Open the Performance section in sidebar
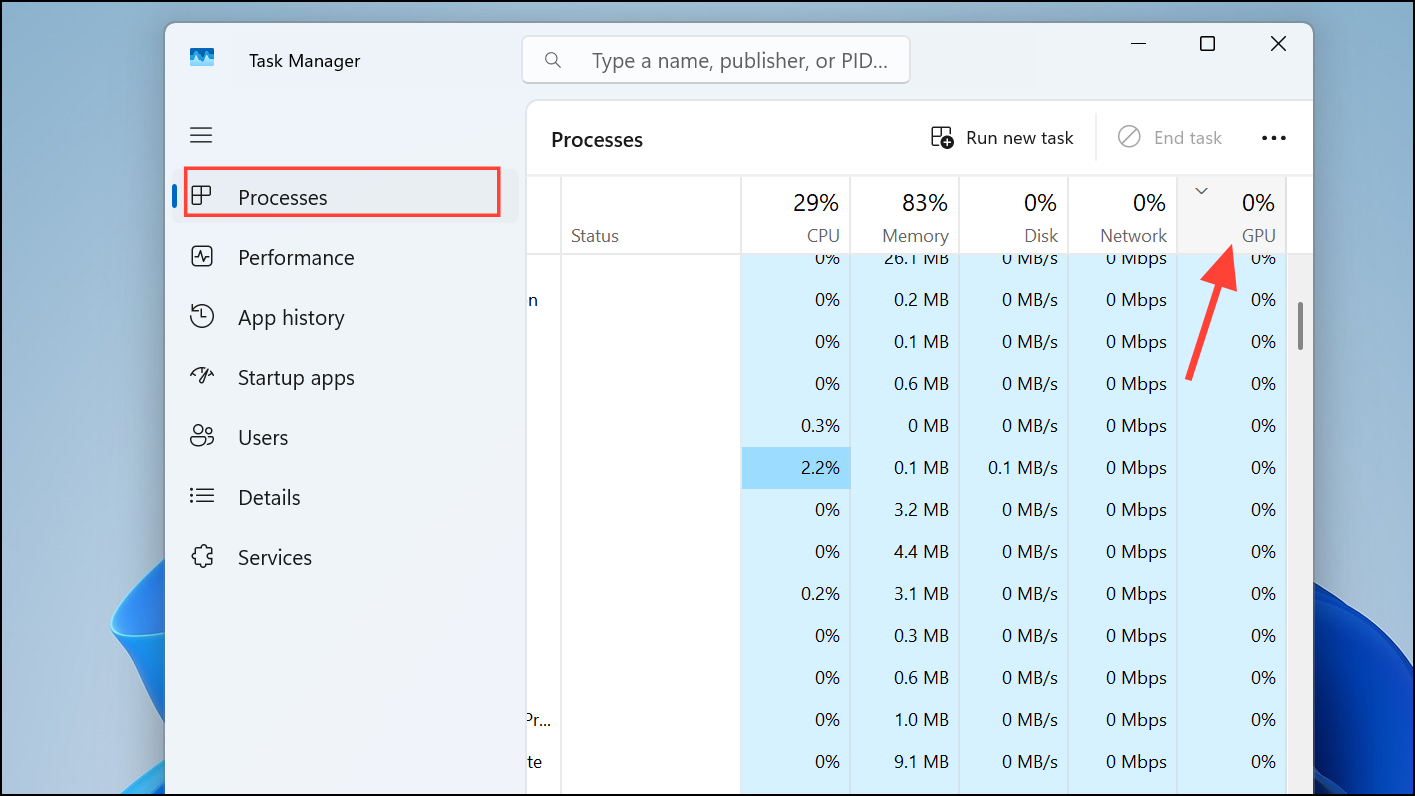The width and height of the screenshot is (1415, 796). click(295, 257)
